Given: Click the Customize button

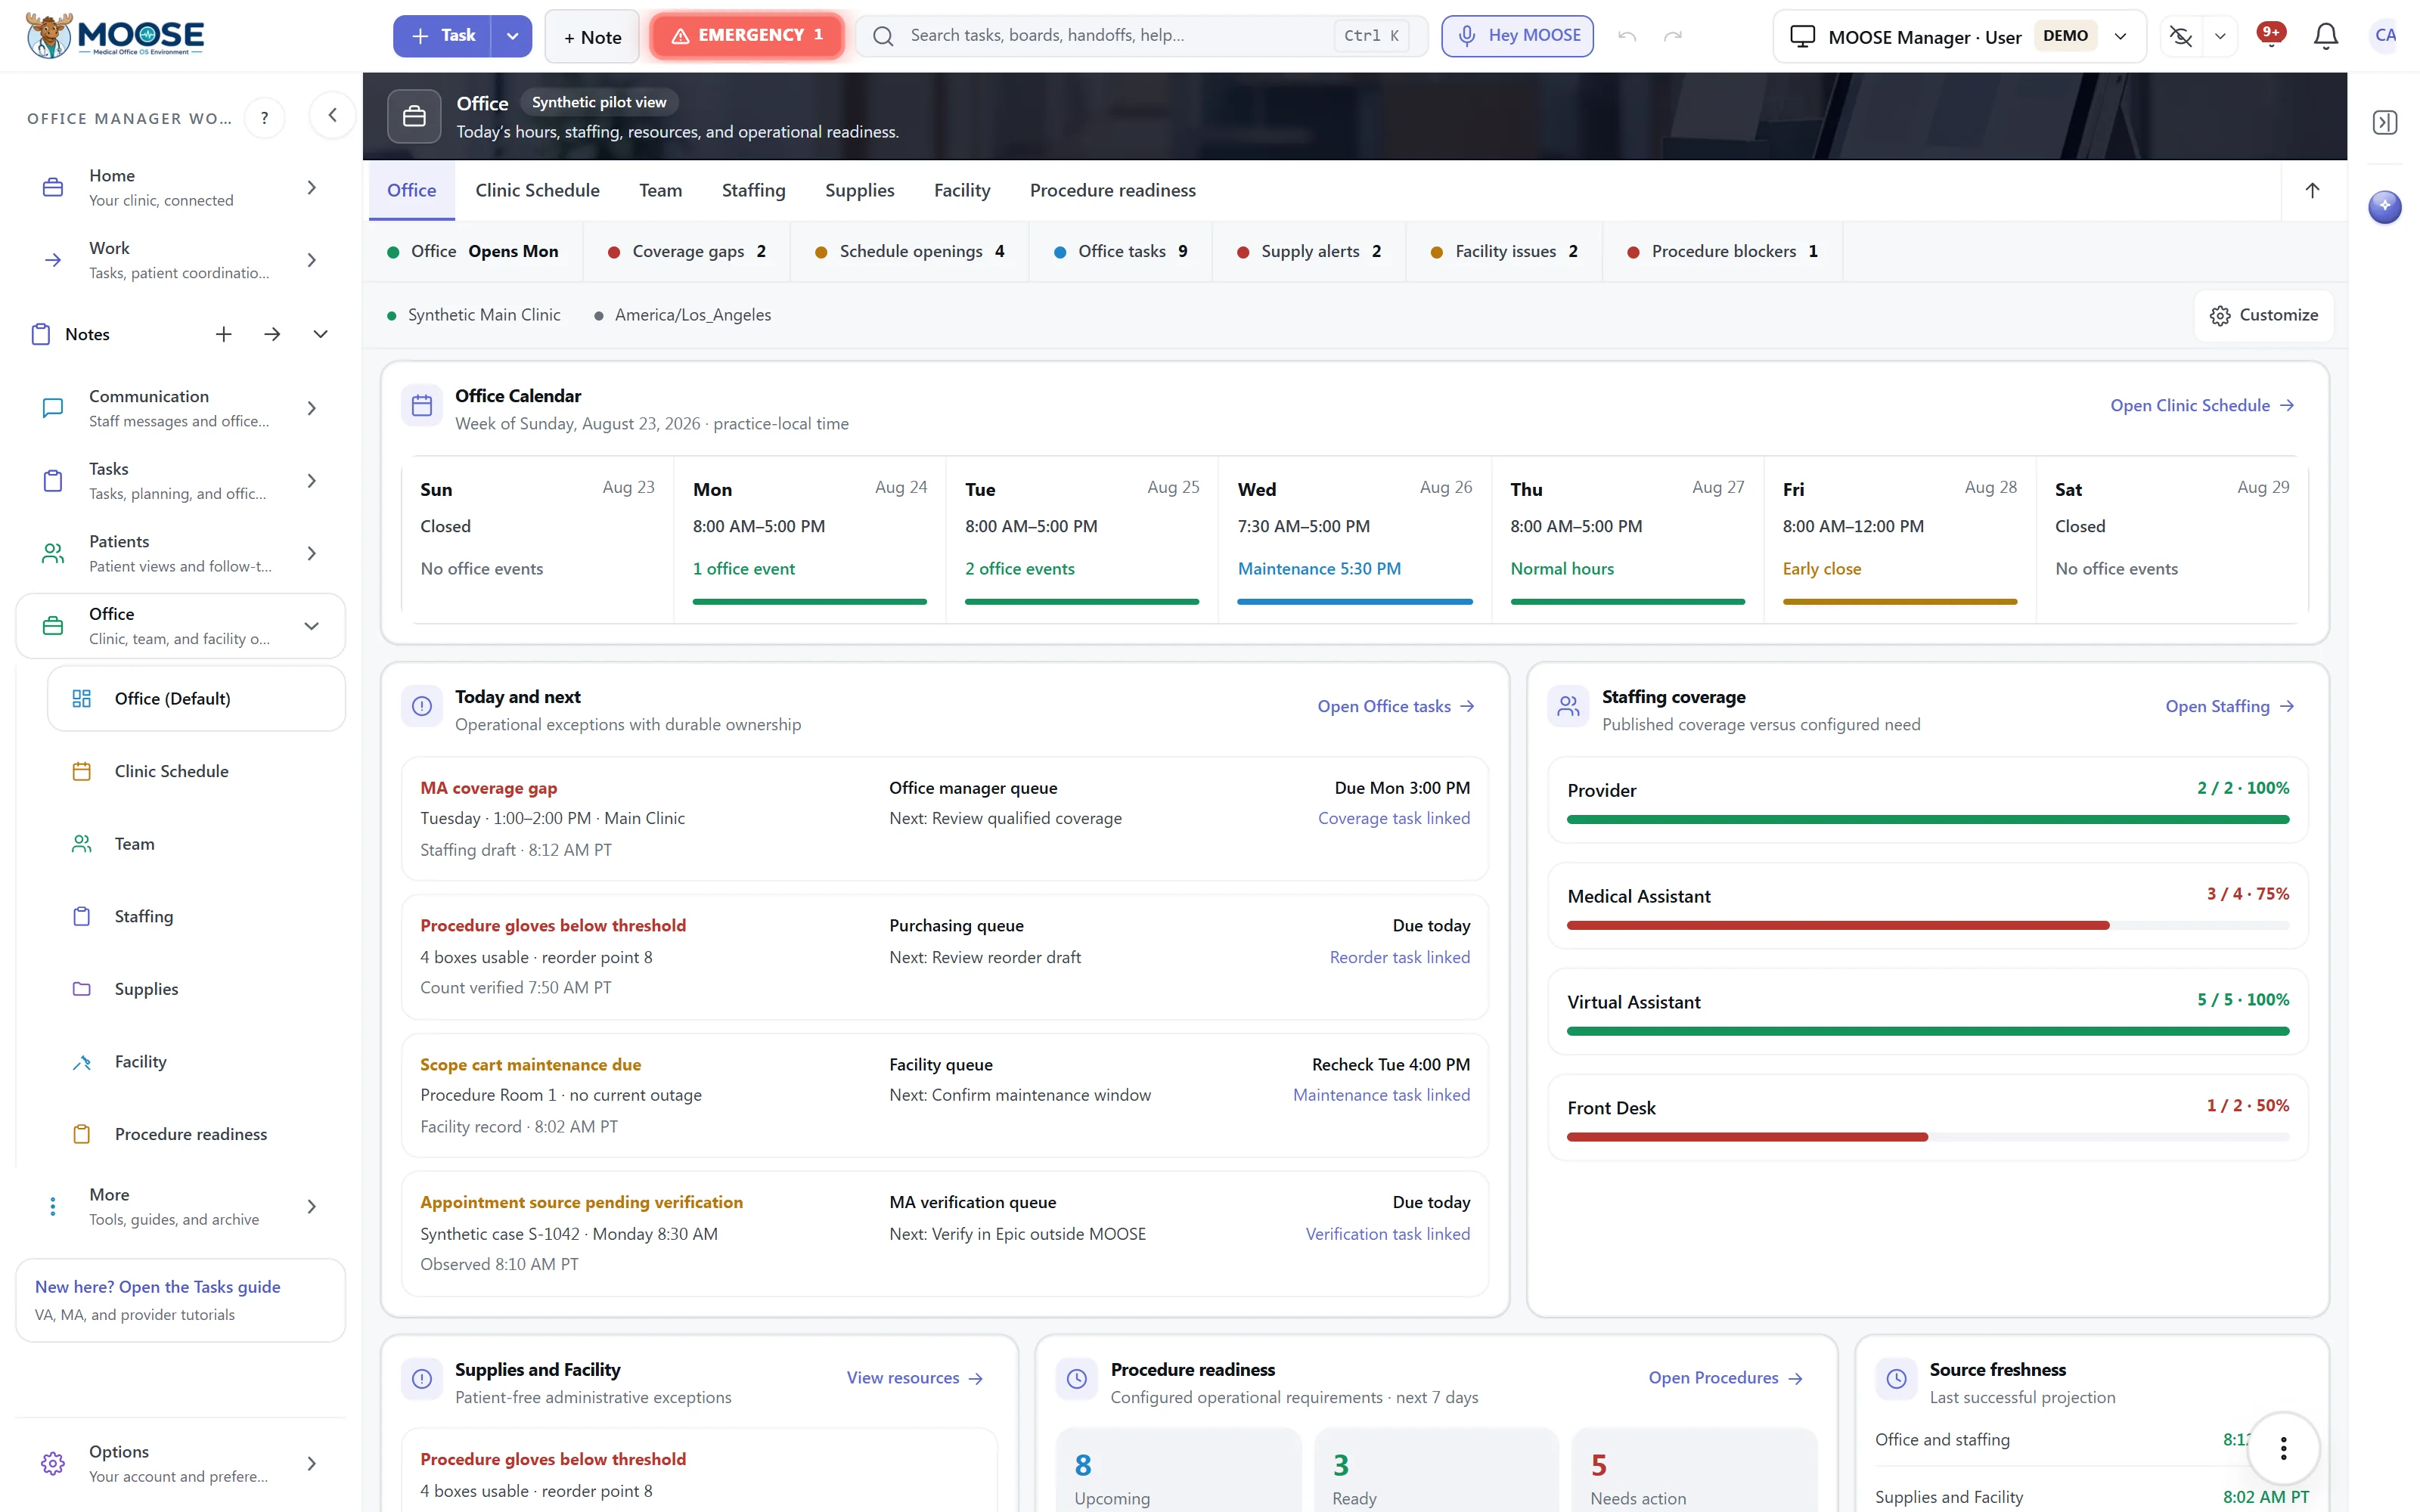Looking at the screenshot, I should point(2263,315).
